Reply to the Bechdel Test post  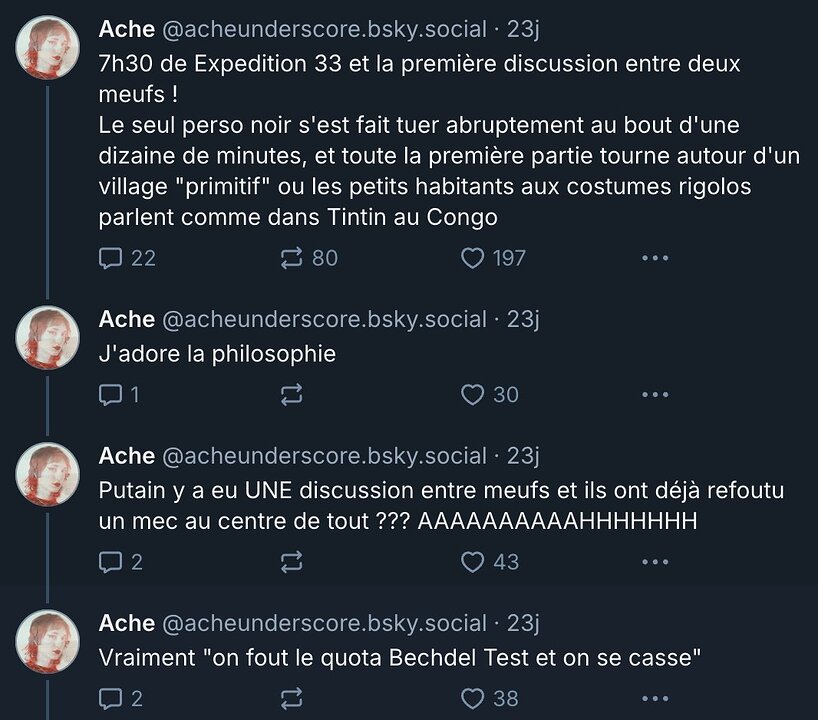click(x=111, y=698)
